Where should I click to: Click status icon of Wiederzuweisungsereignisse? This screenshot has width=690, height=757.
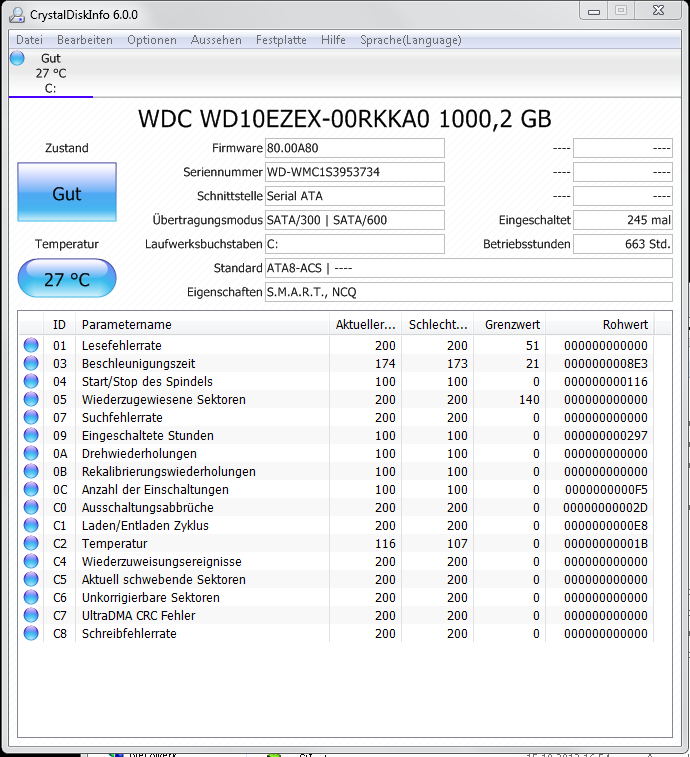pyautogui.click(x=31, y=561)
